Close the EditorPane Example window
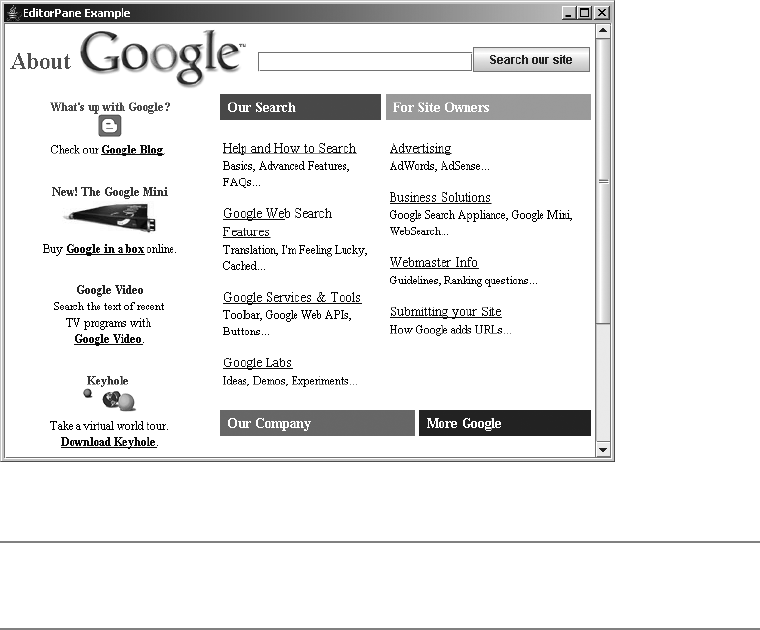760x630 pixels. point(602,13)
